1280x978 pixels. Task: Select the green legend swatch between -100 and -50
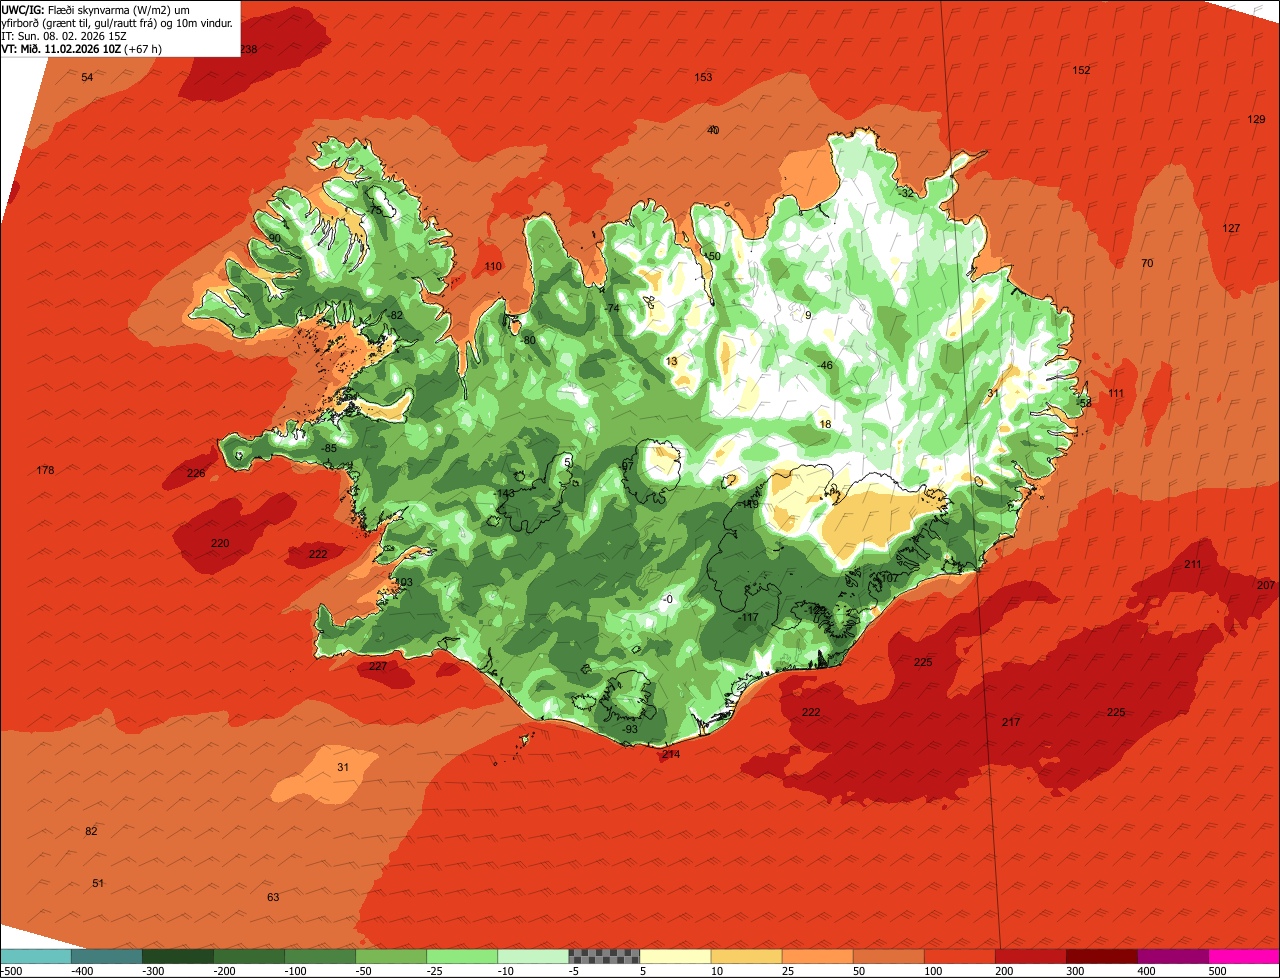click(x=320, y=956)
